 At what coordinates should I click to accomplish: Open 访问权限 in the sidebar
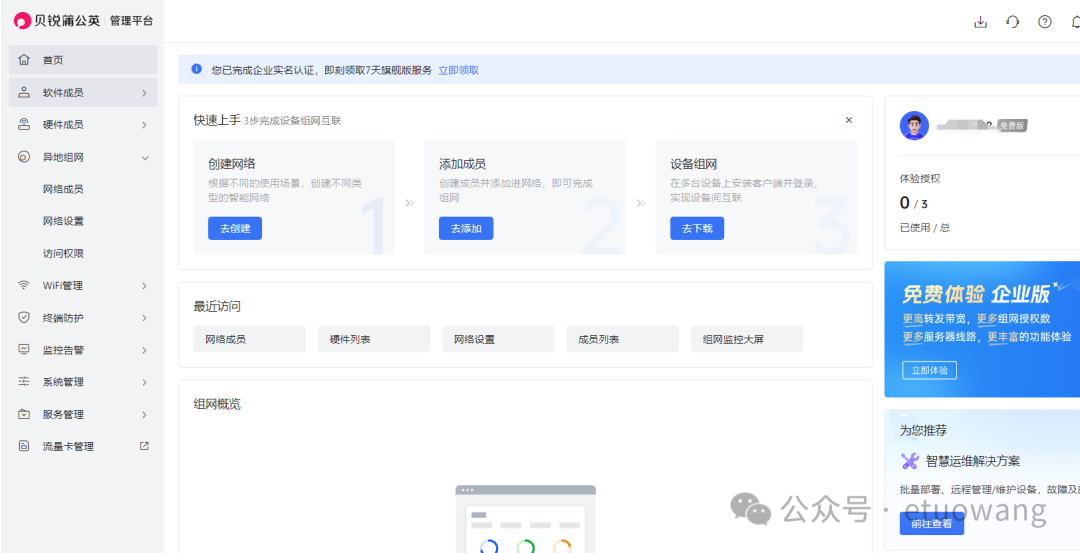63,253
